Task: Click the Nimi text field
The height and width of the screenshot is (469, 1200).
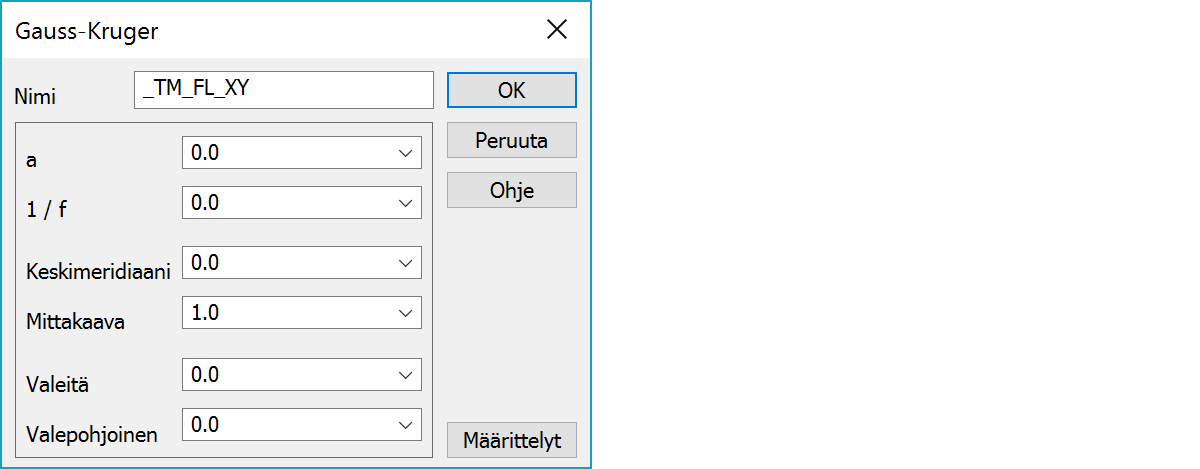Action: 283,89
